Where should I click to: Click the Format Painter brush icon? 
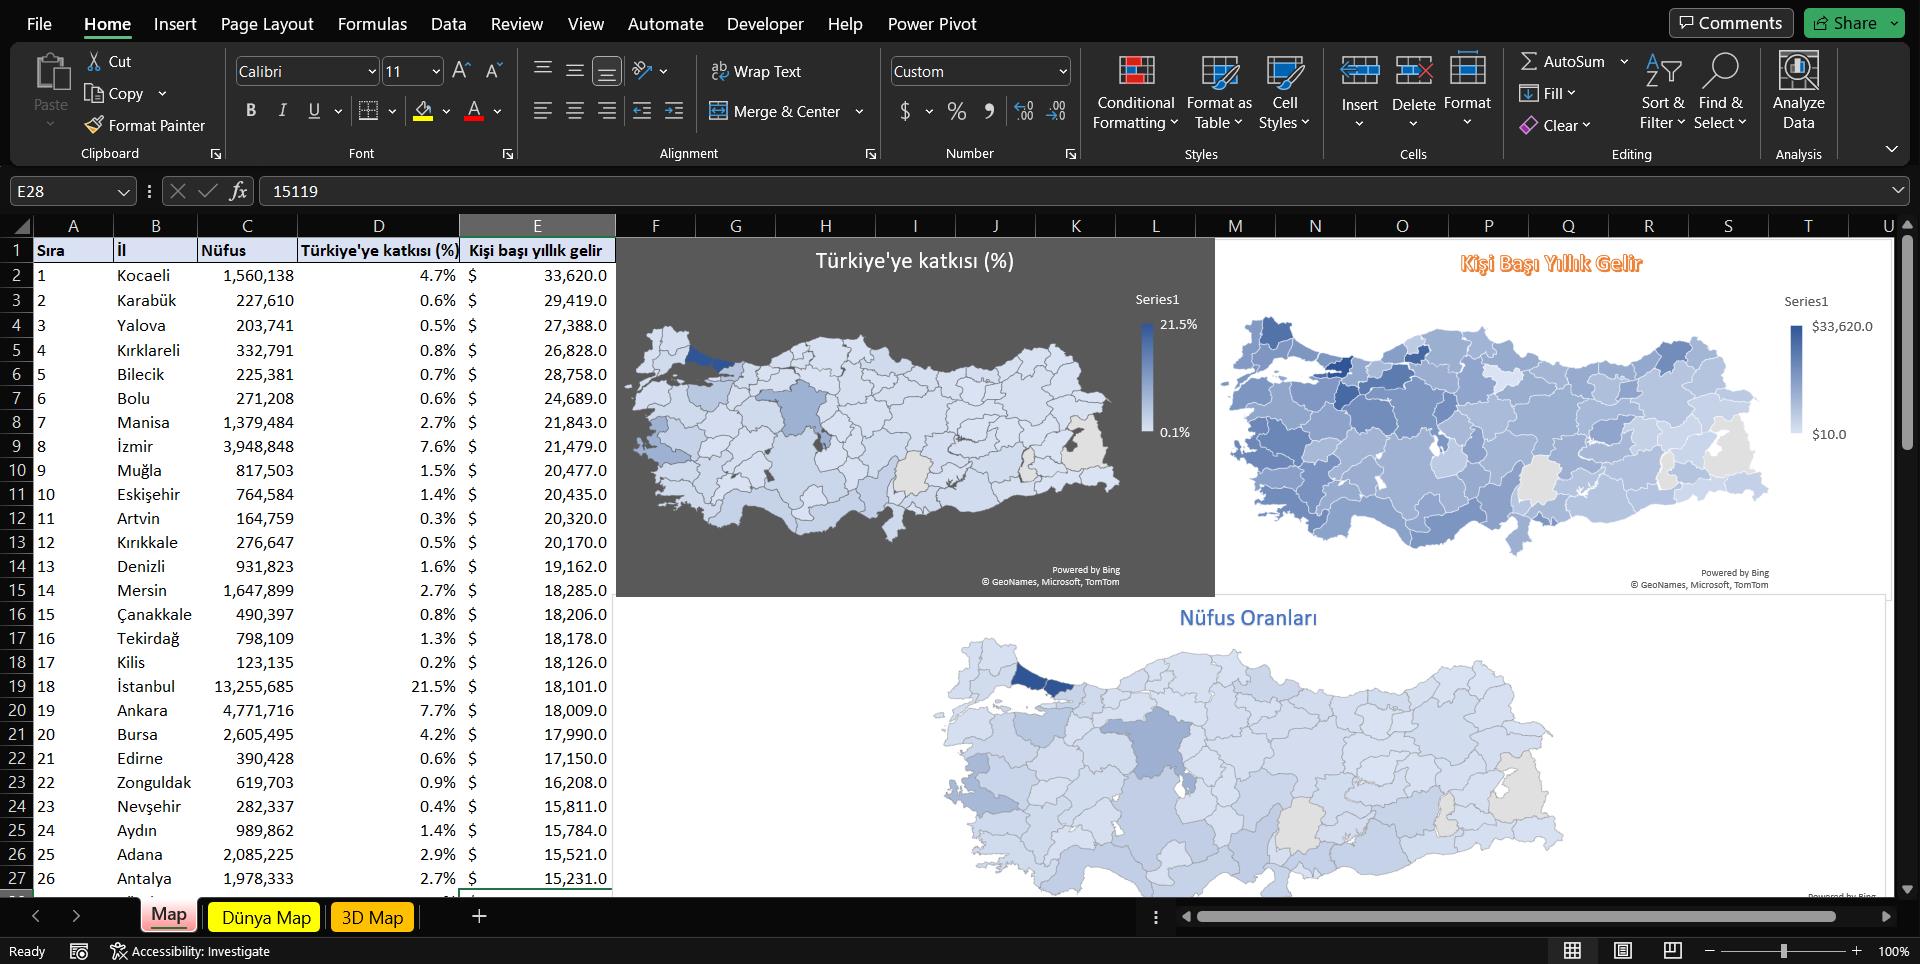click(94, 125)
